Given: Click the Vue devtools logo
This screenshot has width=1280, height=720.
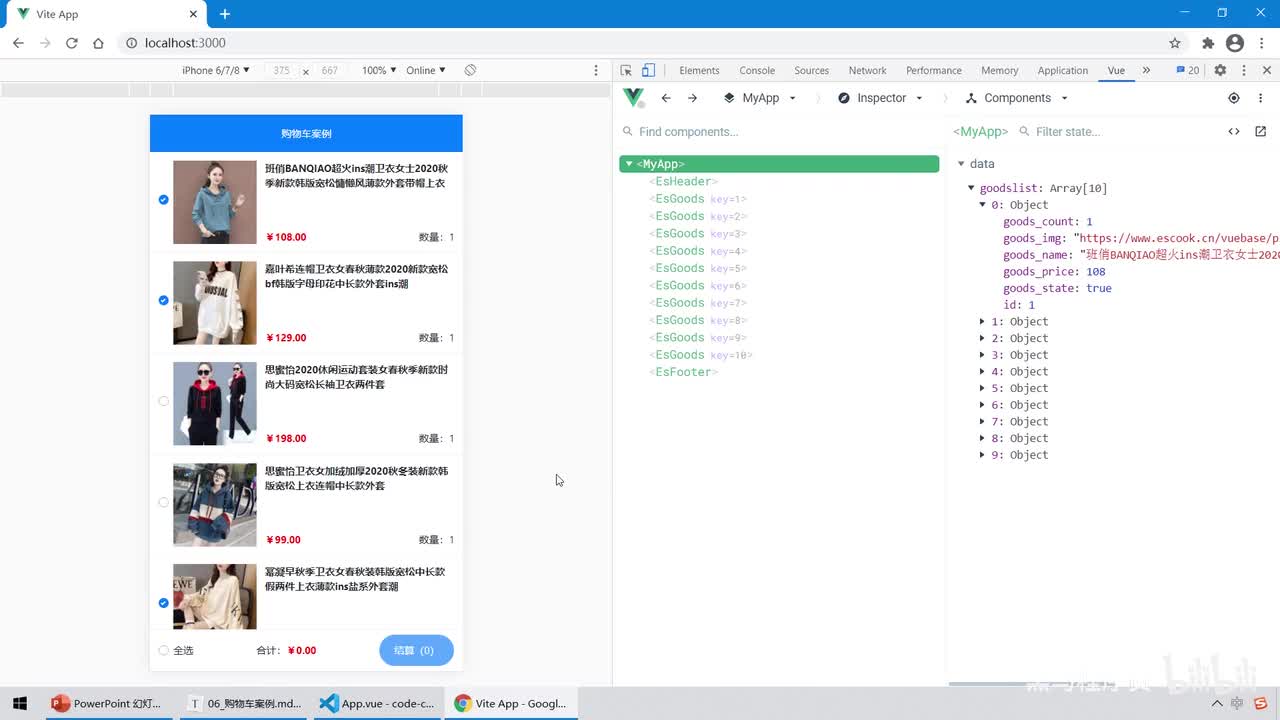Looking at the screenshot, I should [634, 98].
